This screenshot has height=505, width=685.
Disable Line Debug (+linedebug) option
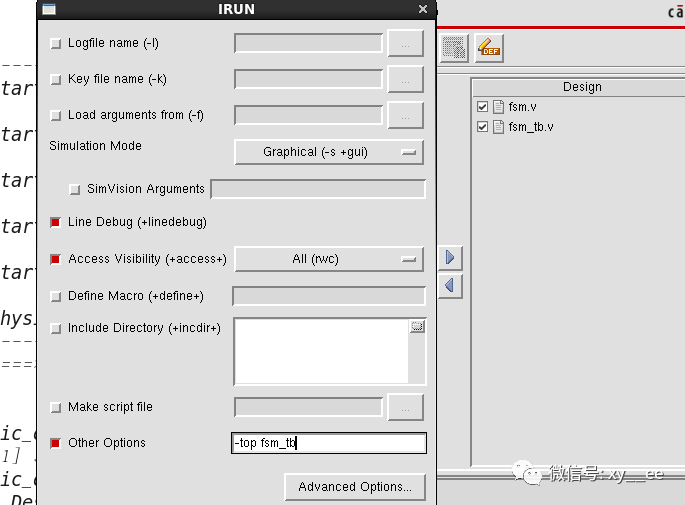55,222
